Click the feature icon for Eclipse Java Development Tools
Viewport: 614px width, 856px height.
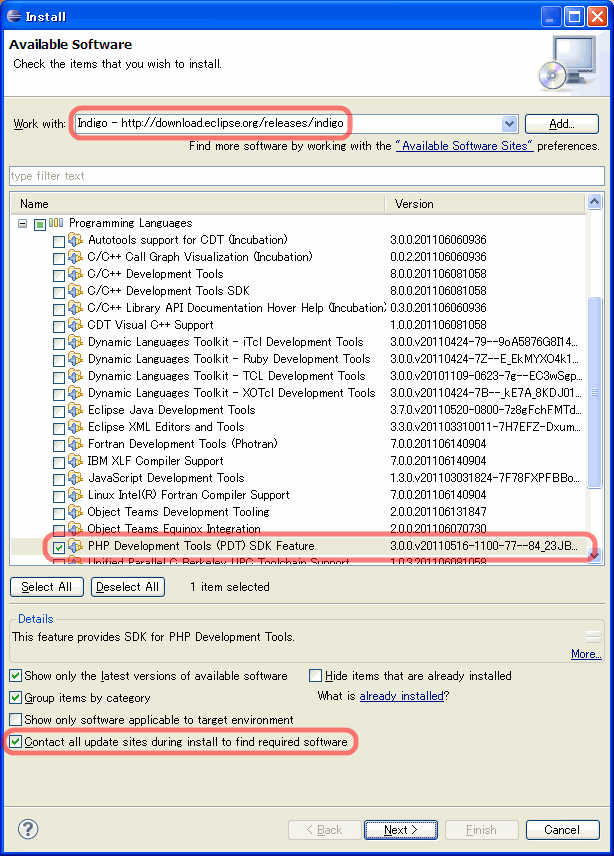point(75,409)
